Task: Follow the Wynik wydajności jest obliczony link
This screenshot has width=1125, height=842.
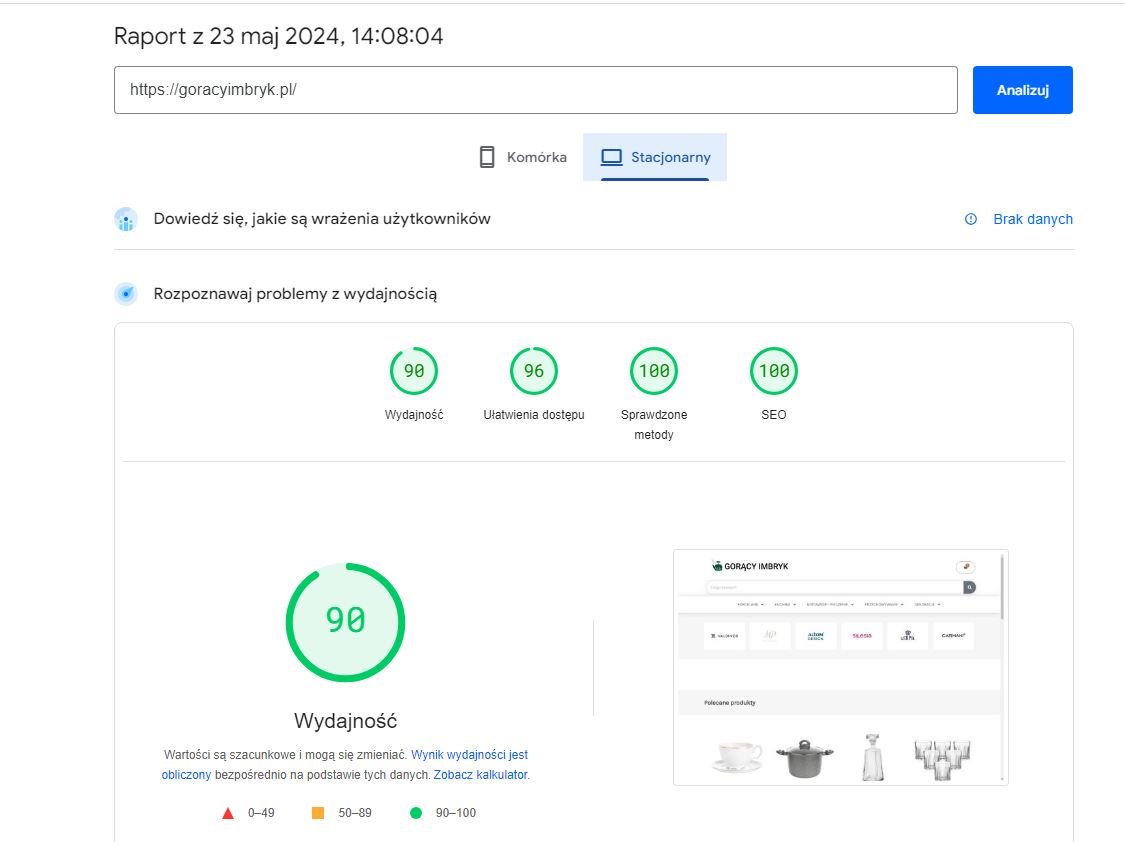Action: (469, 755)
